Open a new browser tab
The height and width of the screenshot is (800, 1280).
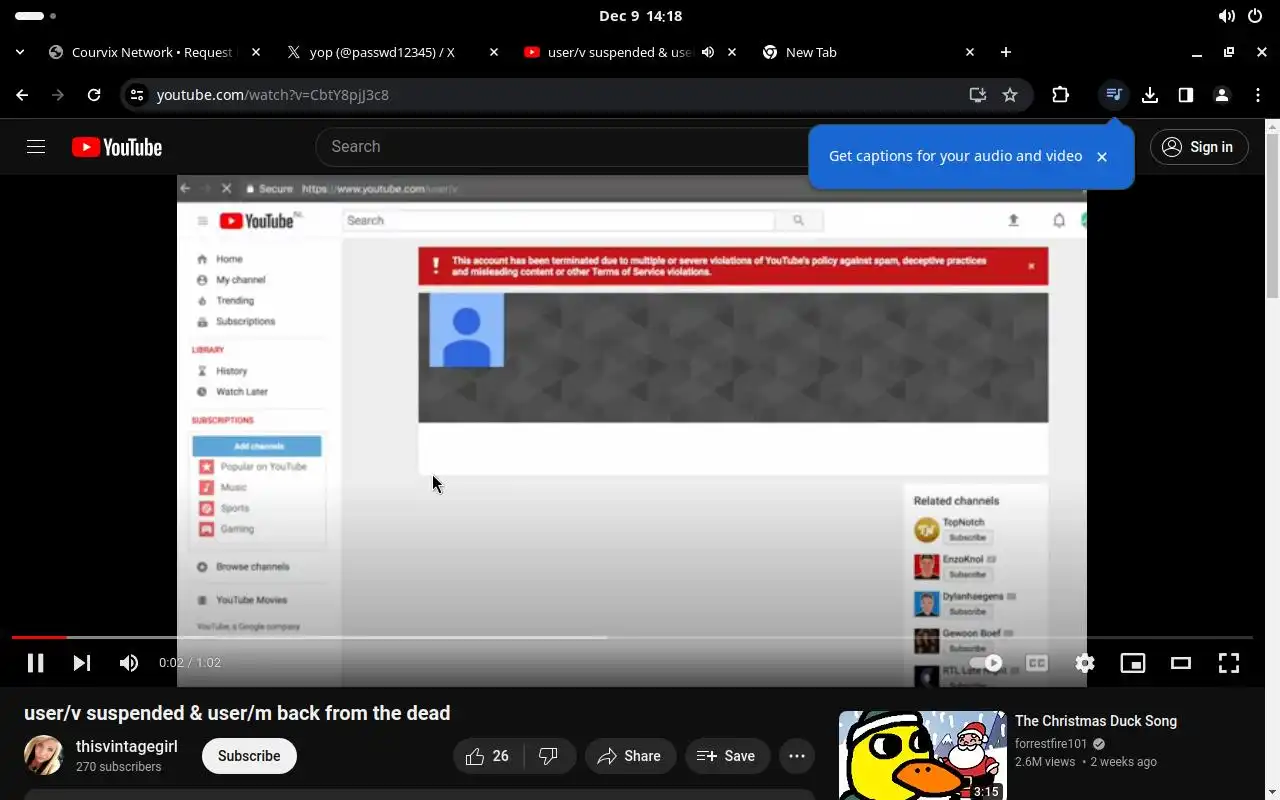[1006, 52]
